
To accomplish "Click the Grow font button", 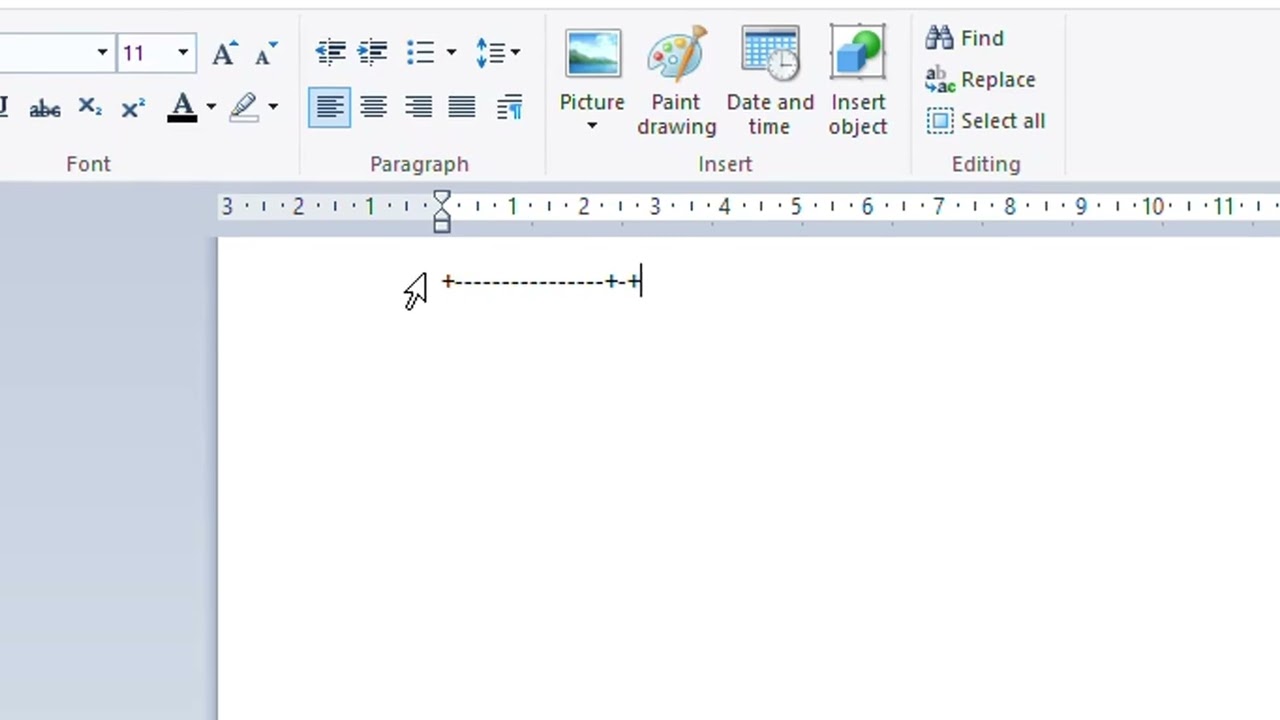I will point(224,53).
